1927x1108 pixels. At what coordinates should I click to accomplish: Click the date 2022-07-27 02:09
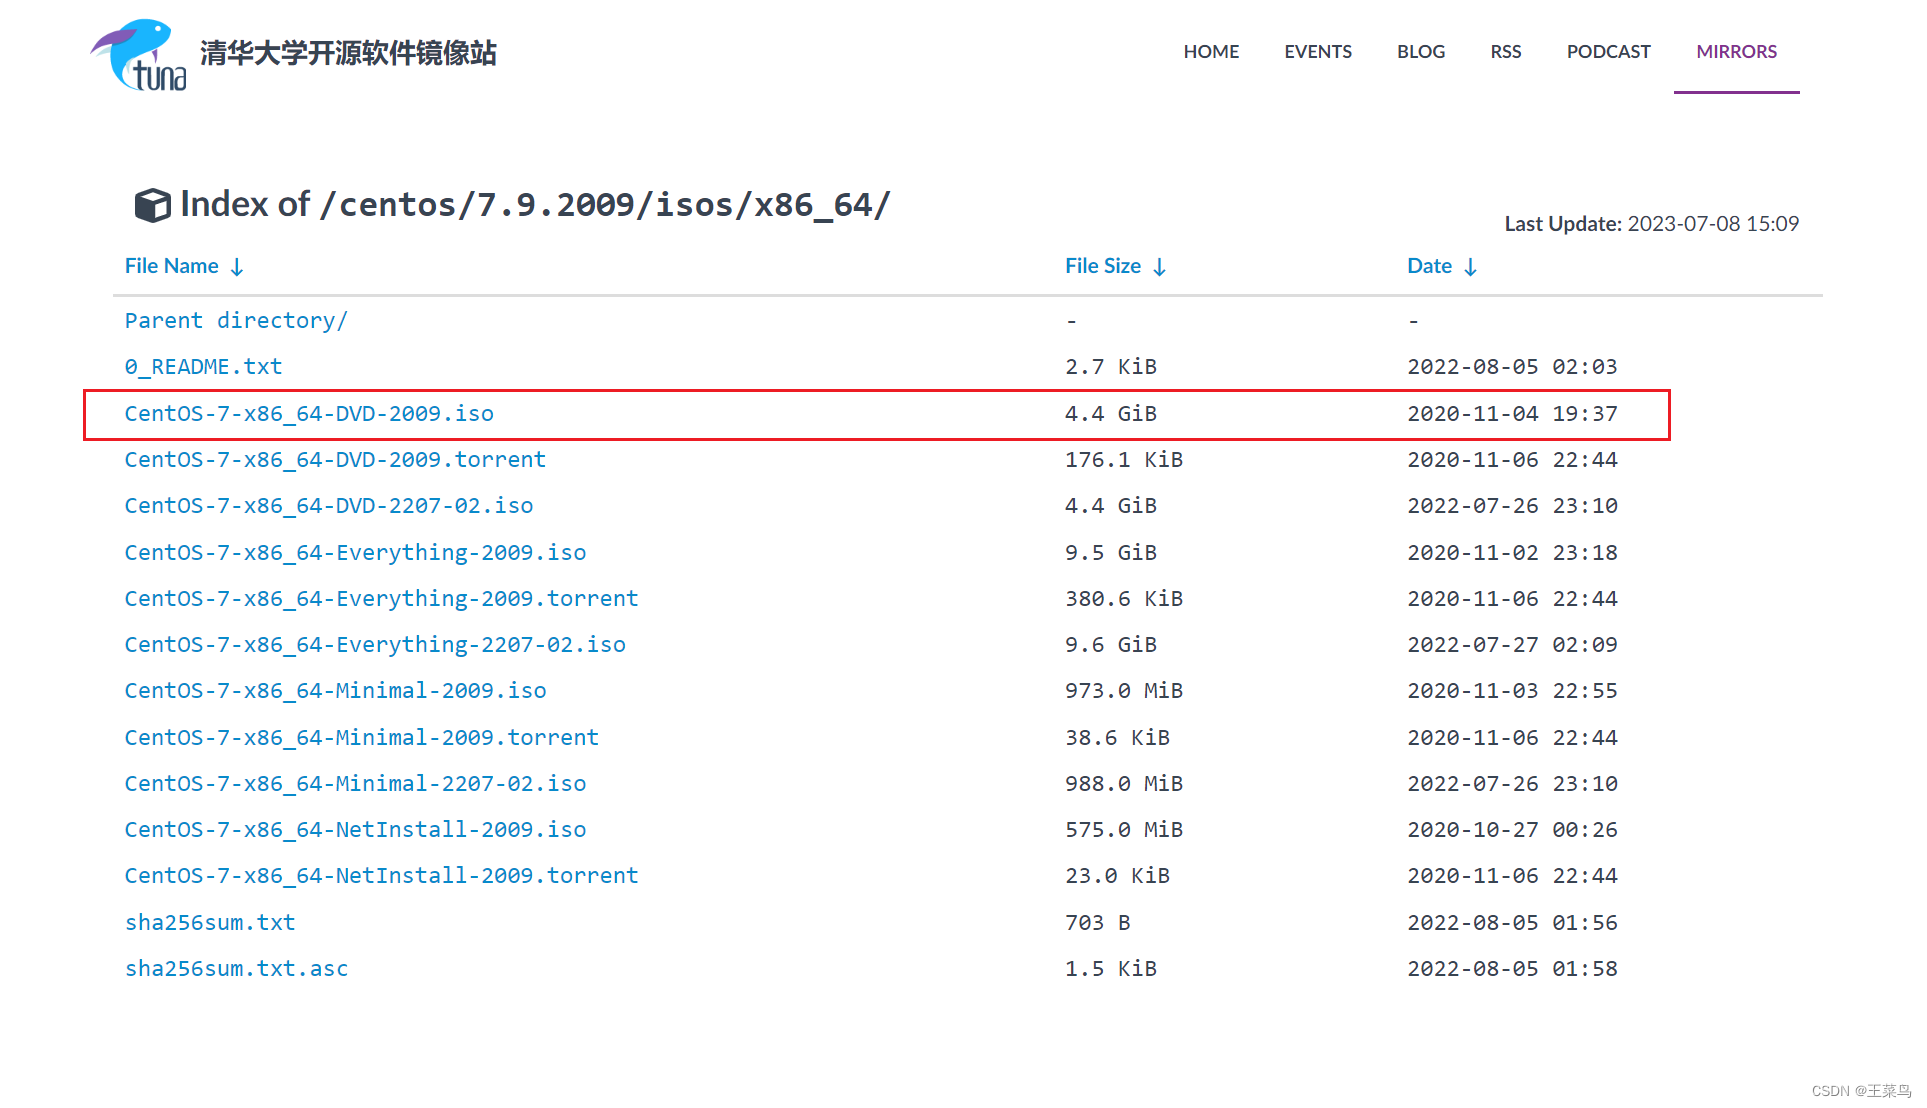click(1512, 645)
